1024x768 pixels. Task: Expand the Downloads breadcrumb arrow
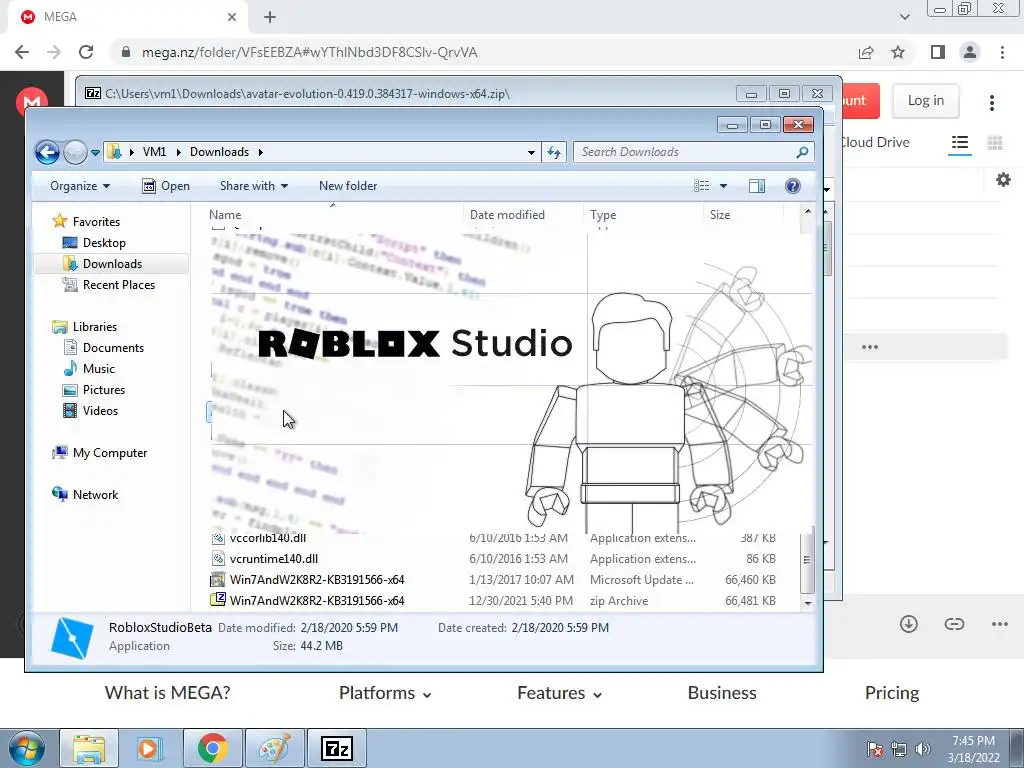click(261, 152)
